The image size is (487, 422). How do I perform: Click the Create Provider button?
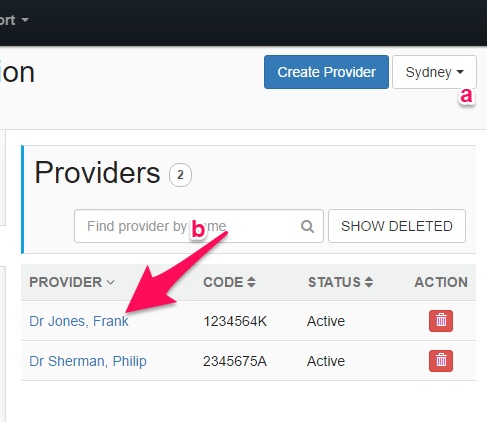pyautogui.click(x=326, y=72)
